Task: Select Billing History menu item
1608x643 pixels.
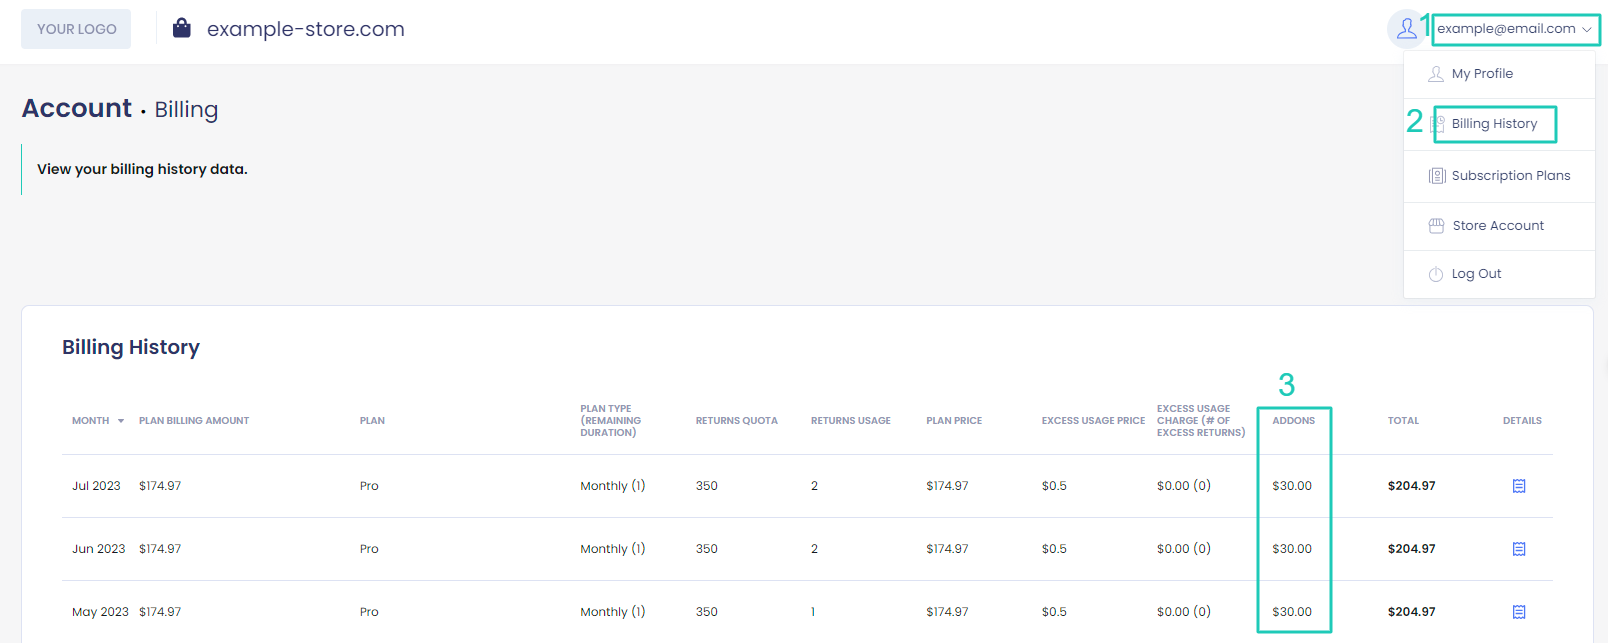Action: coord(1494,124)
